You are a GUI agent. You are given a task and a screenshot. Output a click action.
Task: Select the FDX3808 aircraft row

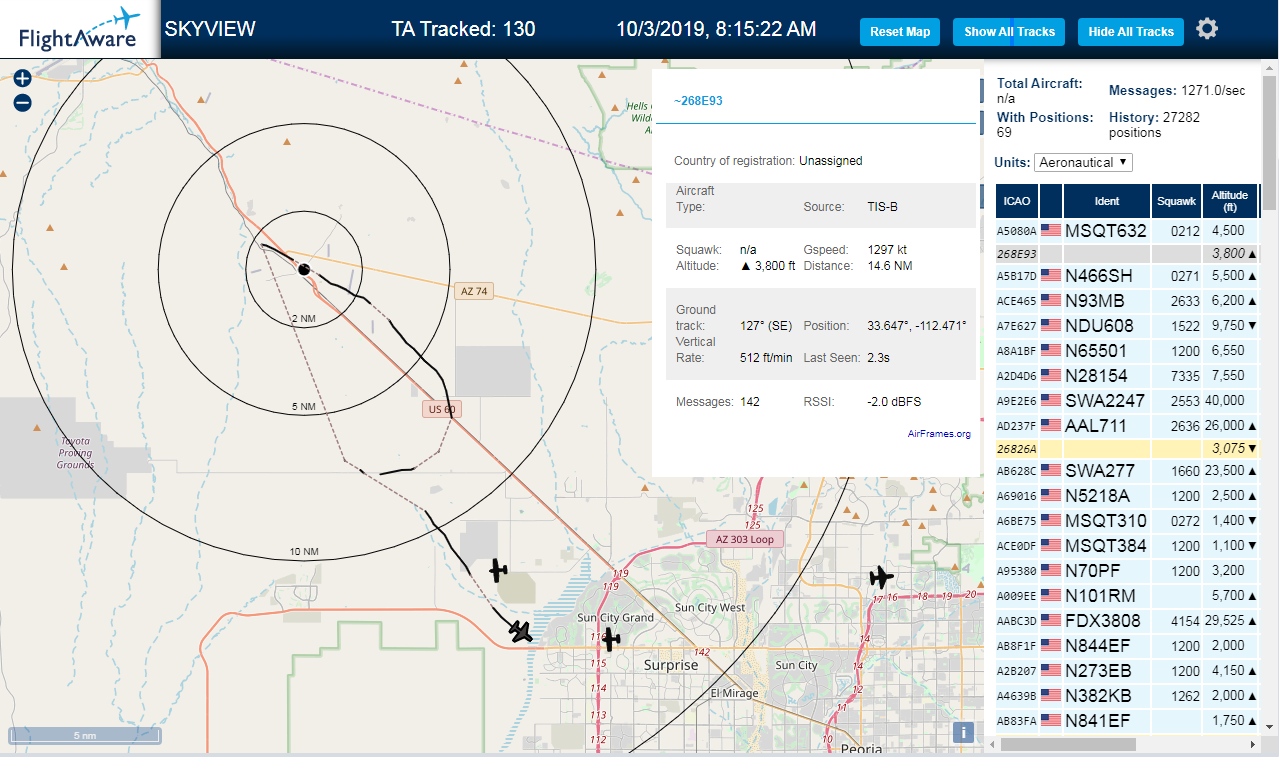click(1128, 621)
